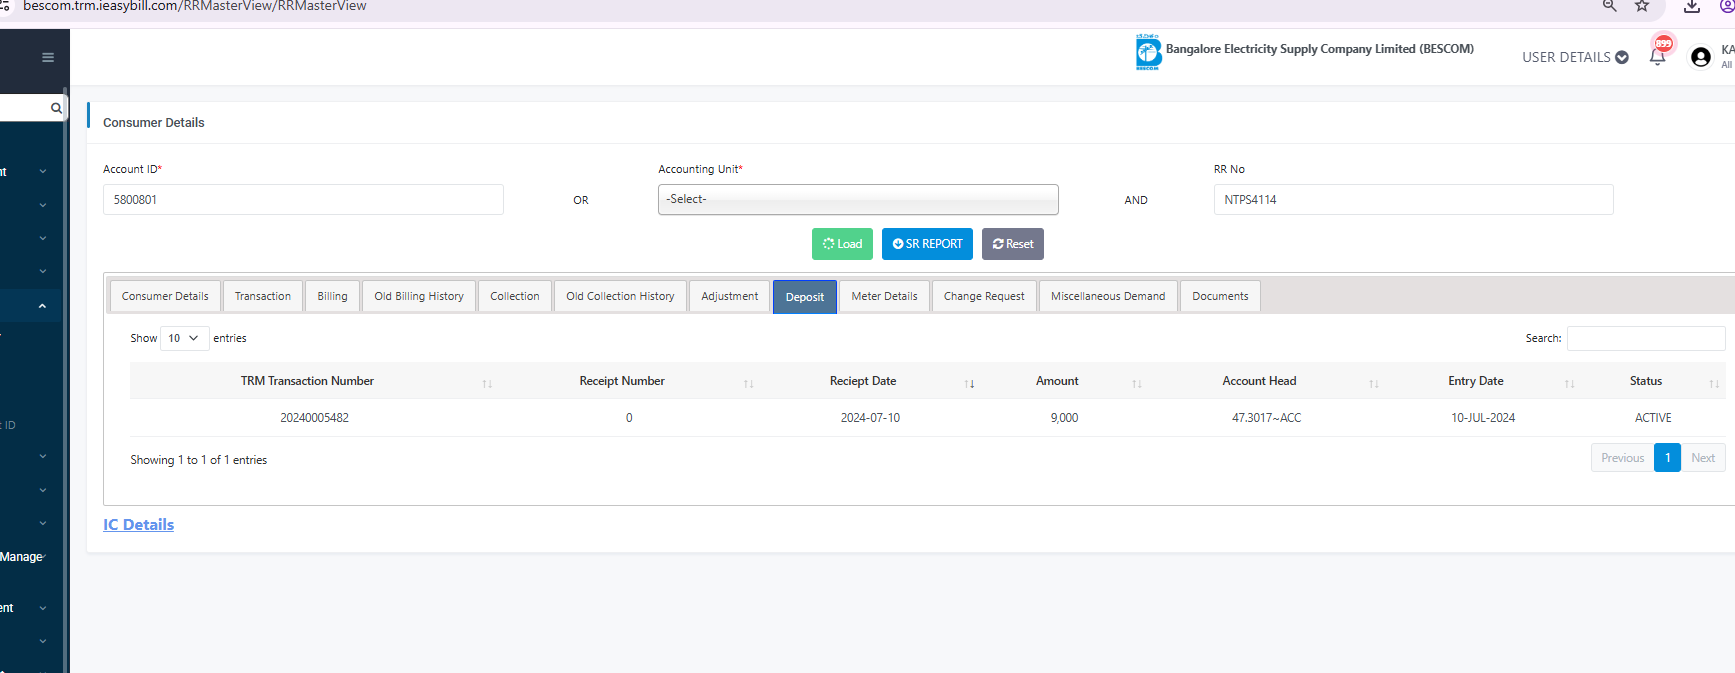Sort by TRM Transaction Number column

pos(307,381)
